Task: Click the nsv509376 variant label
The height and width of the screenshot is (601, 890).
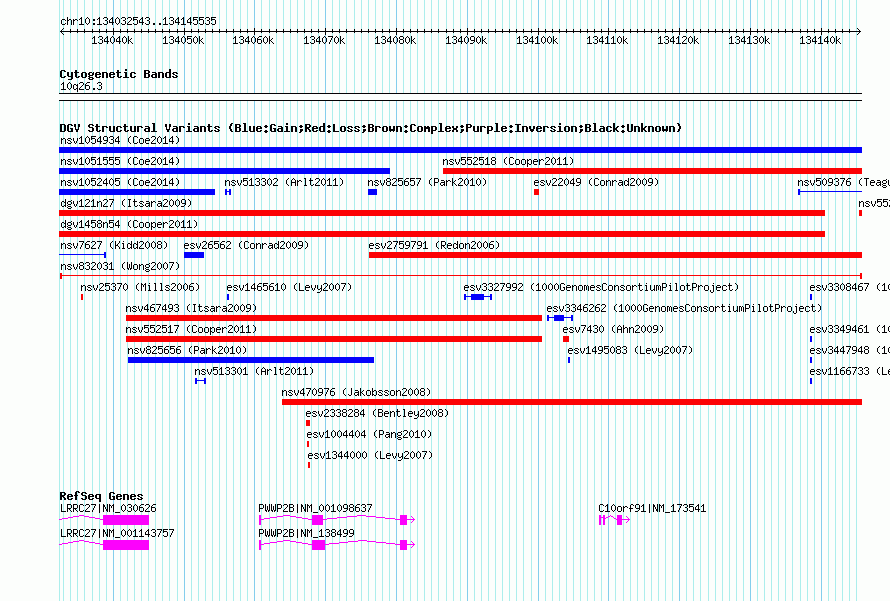Action: [843, 182]
